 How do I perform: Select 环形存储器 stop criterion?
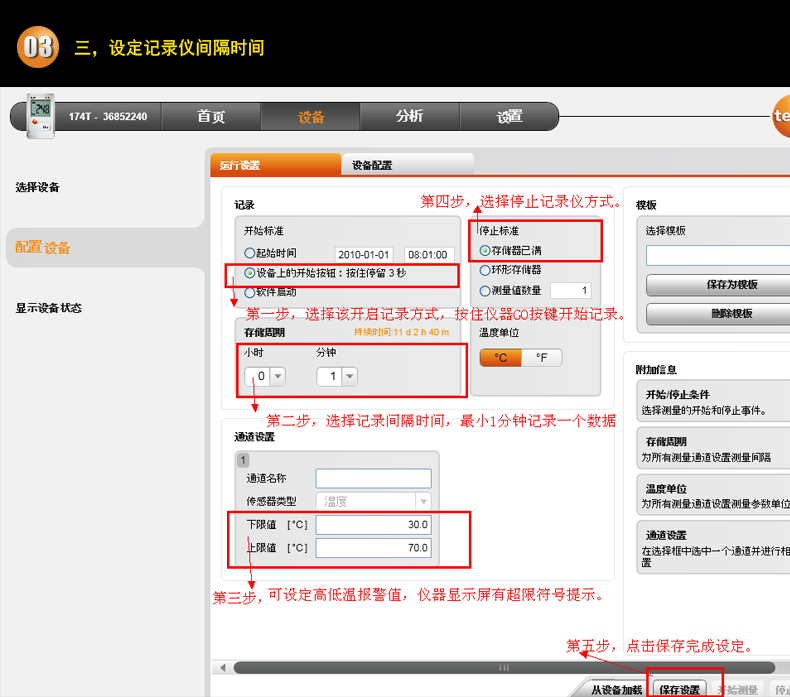pos(485,270)
